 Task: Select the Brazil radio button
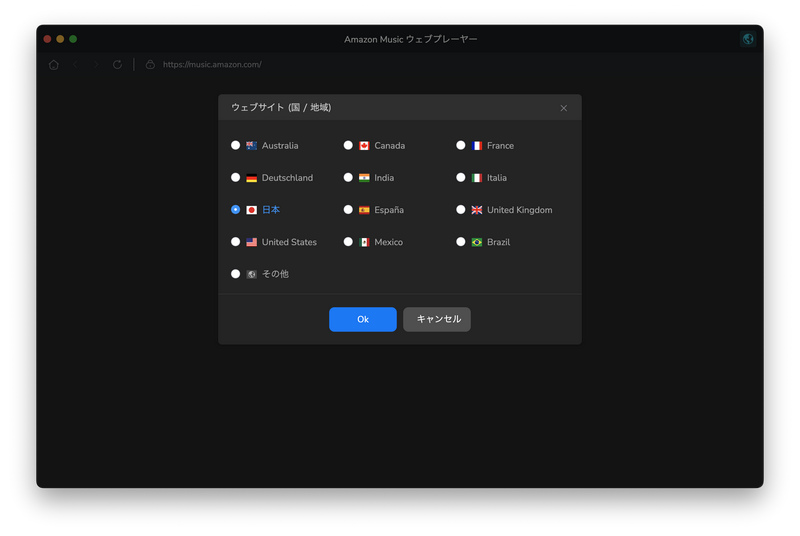[461, 242]
